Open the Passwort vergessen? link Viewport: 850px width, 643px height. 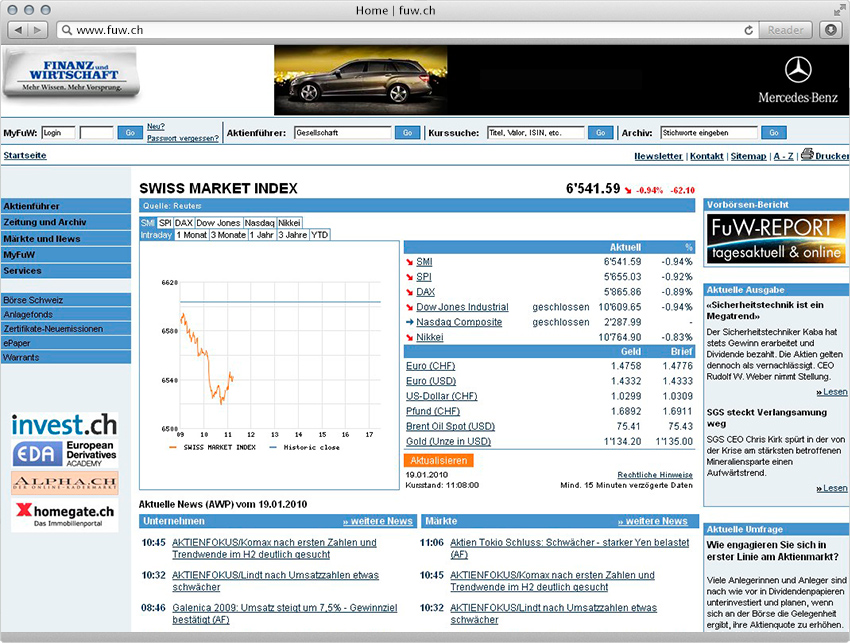click(183, 138)
